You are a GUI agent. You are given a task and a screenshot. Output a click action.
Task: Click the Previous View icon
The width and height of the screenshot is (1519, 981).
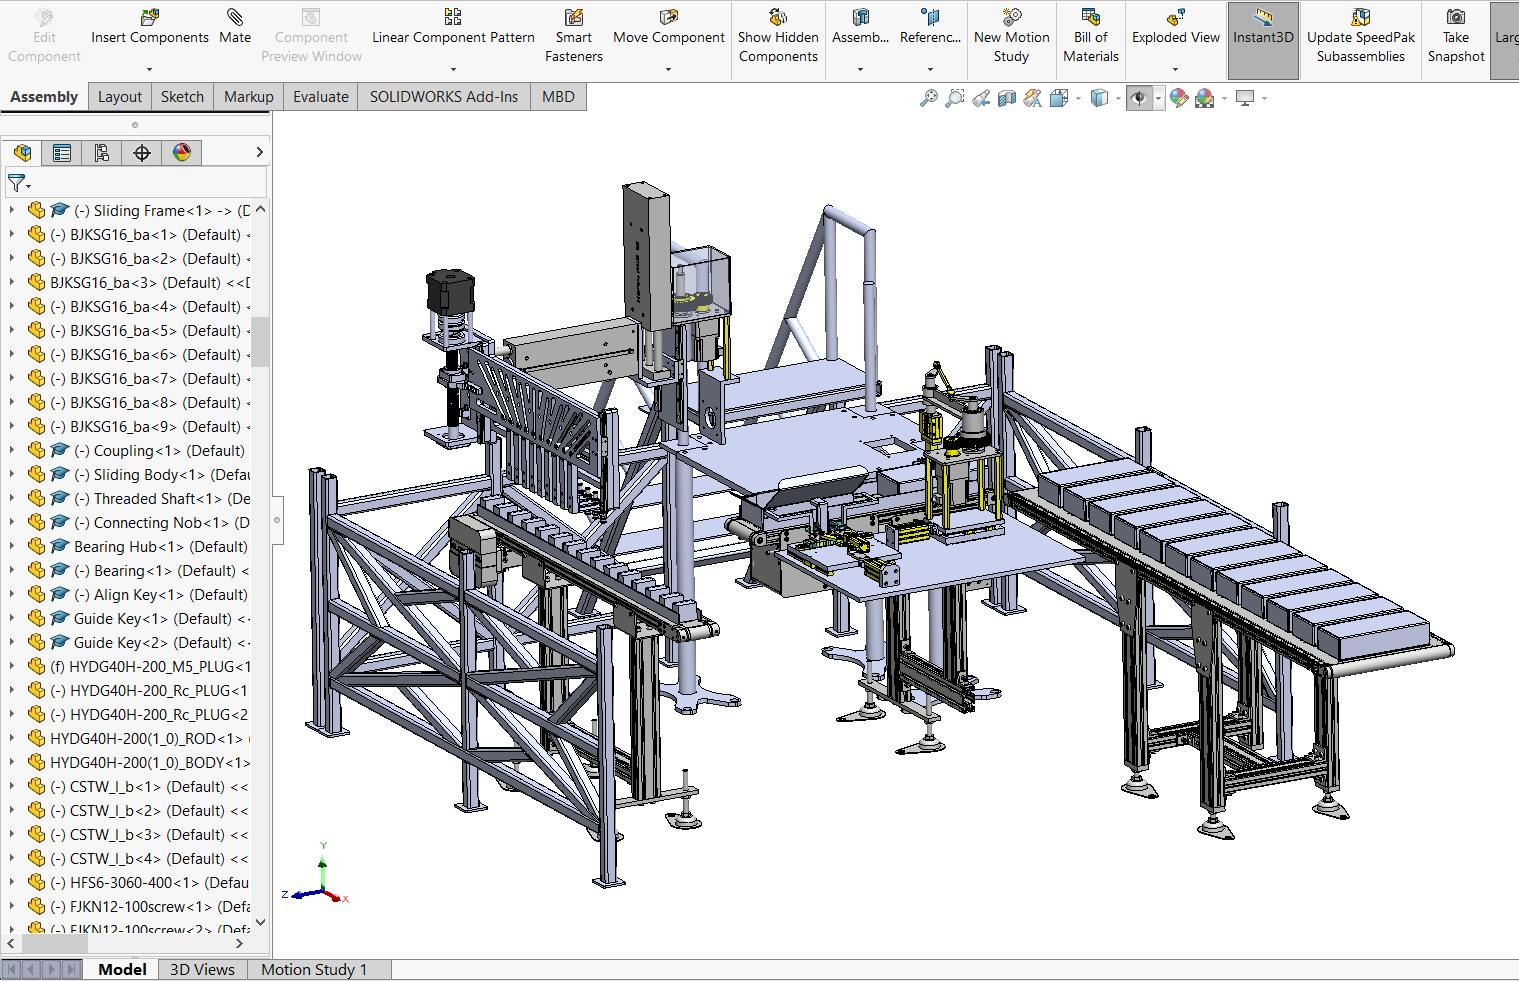pos(981,98)
